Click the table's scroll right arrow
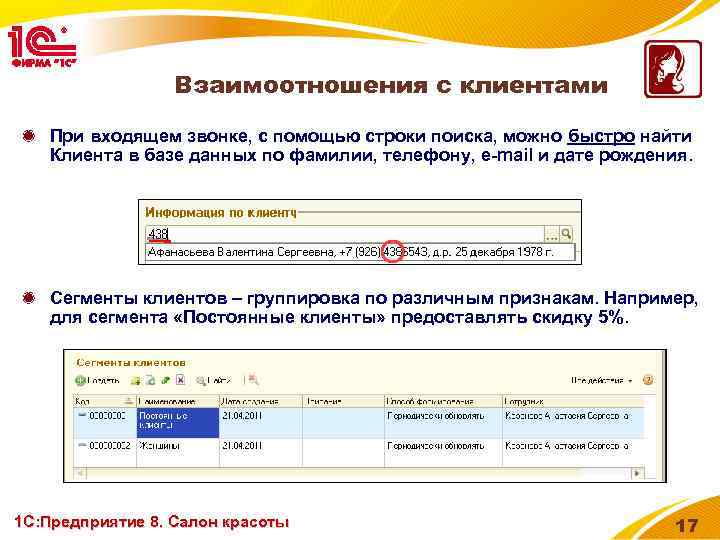This screenshot has width=720, height=540. (x=637, y=472)
